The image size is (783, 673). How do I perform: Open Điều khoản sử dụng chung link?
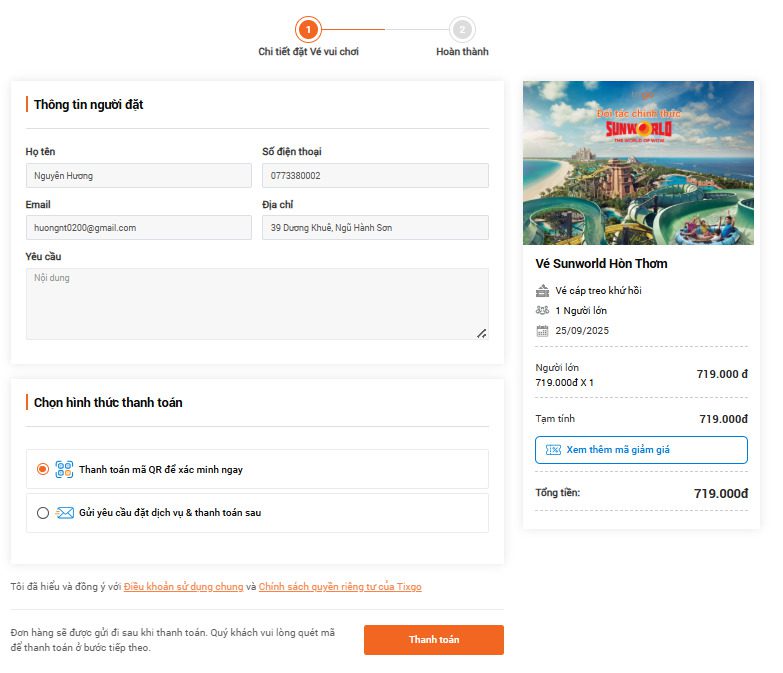pos(183,587)
